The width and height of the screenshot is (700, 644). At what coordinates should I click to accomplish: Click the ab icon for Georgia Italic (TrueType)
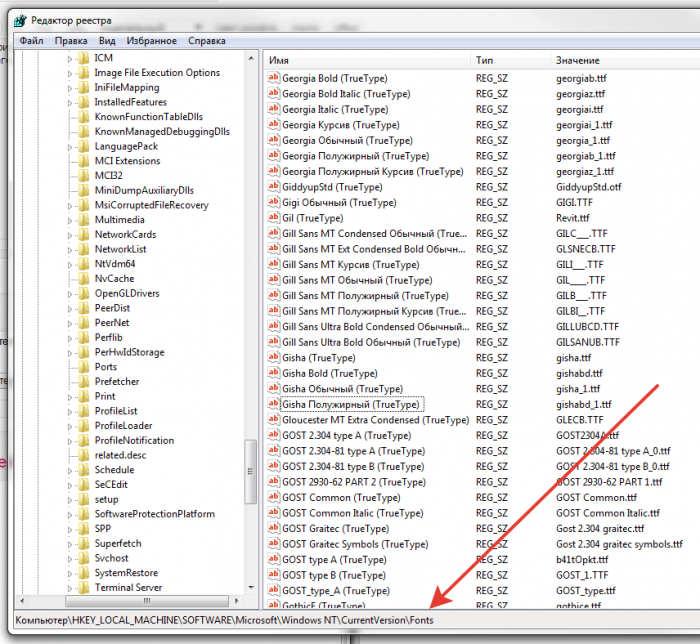tap(273, 109)
